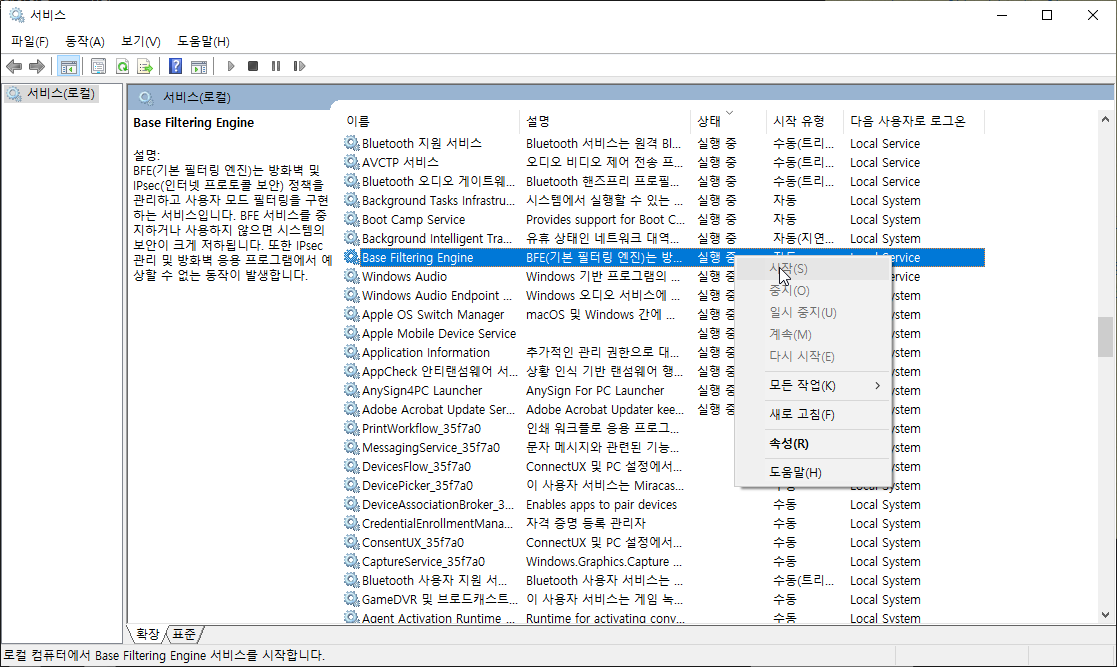1117x667 pixels.
Task: Switch to the 표준 tab
Action: click(x=184, y=634)
